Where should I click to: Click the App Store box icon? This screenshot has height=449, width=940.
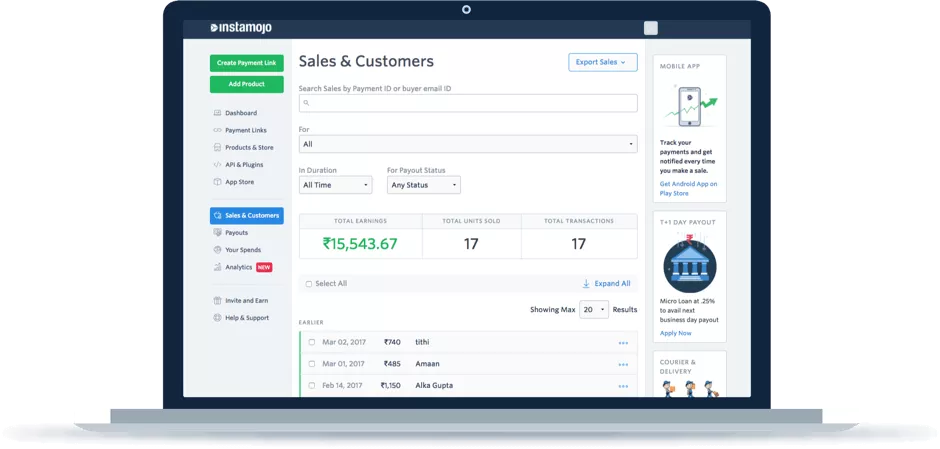[x=217, y=182]
